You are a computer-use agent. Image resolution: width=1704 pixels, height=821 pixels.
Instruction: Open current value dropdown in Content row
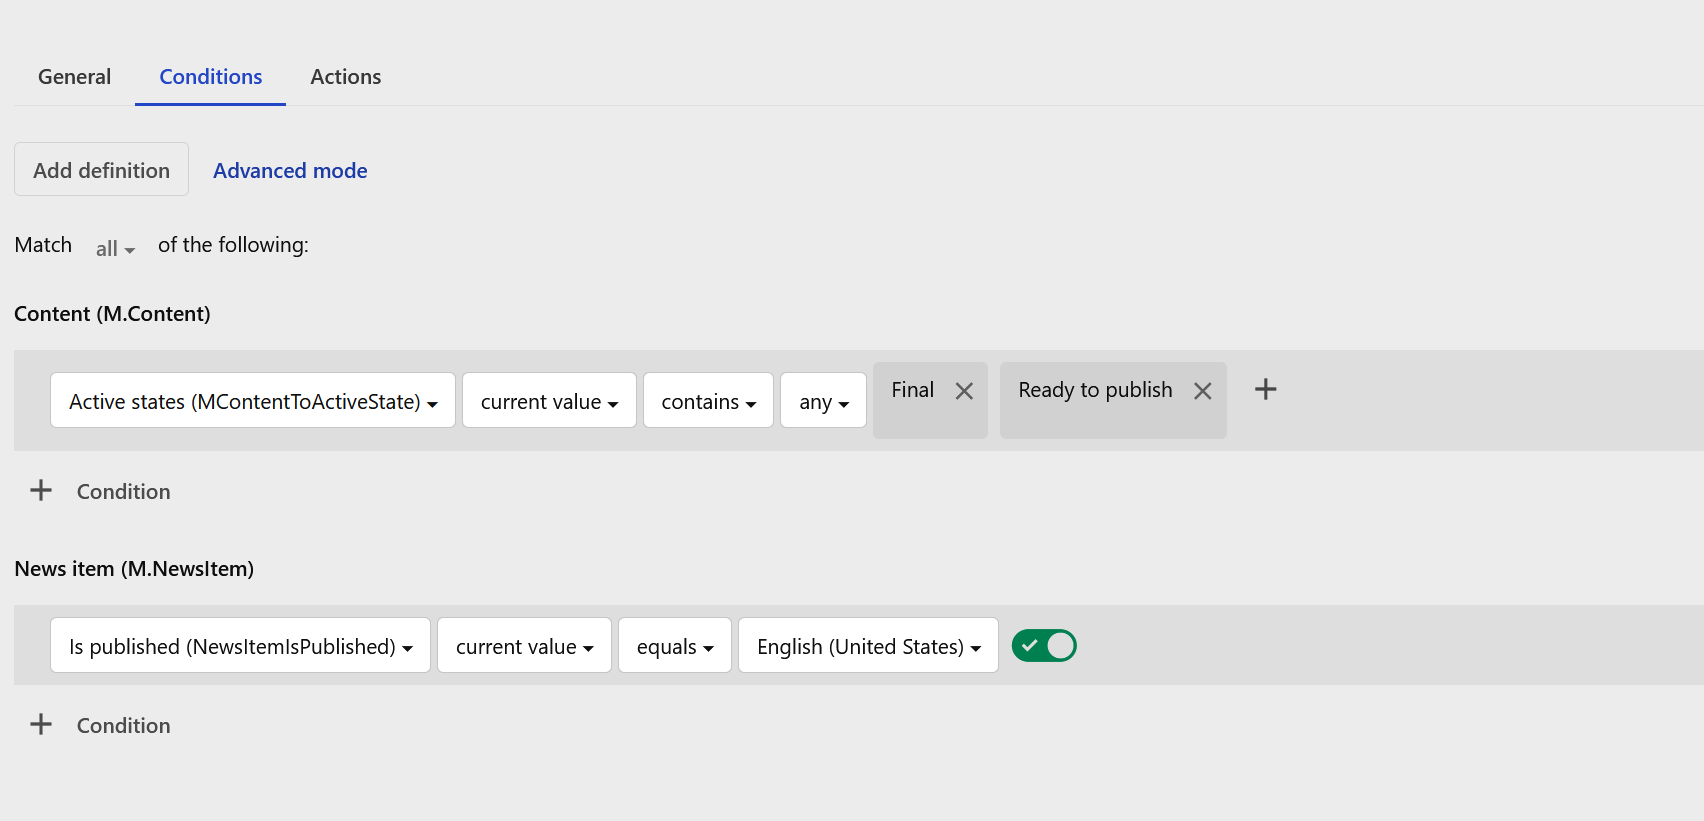(x=549, y=401)
